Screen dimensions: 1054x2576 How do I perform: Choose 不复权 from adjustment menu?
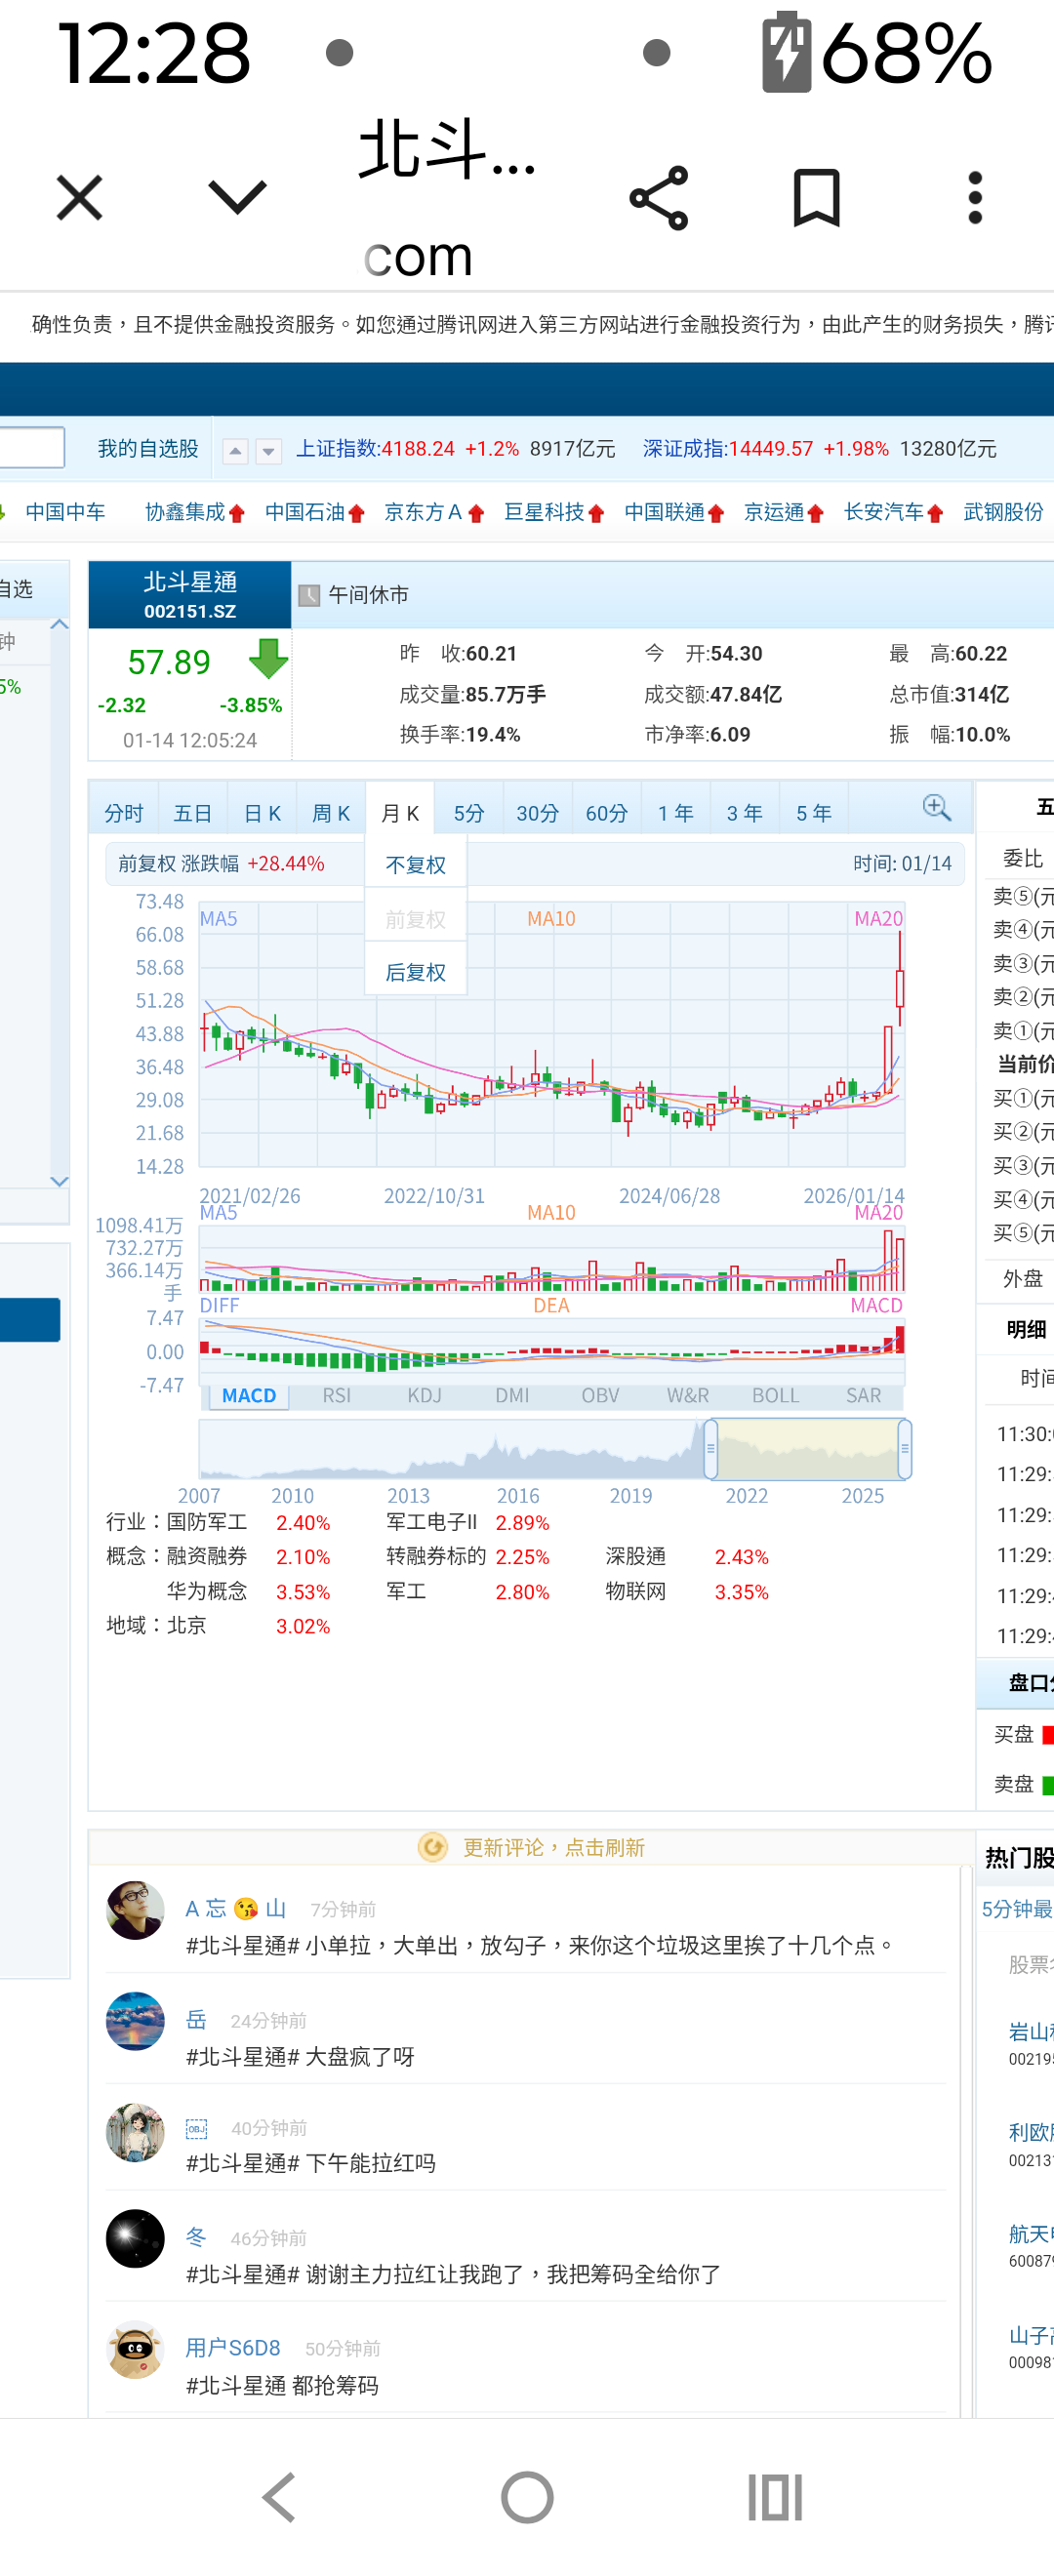(x=416, y=865)
